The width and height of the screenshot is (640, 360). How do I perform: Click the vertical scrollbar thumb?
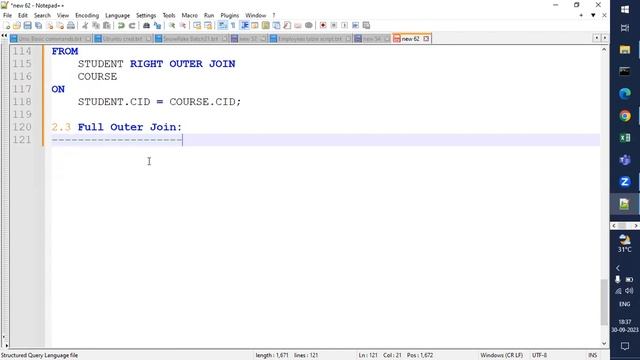604,302
